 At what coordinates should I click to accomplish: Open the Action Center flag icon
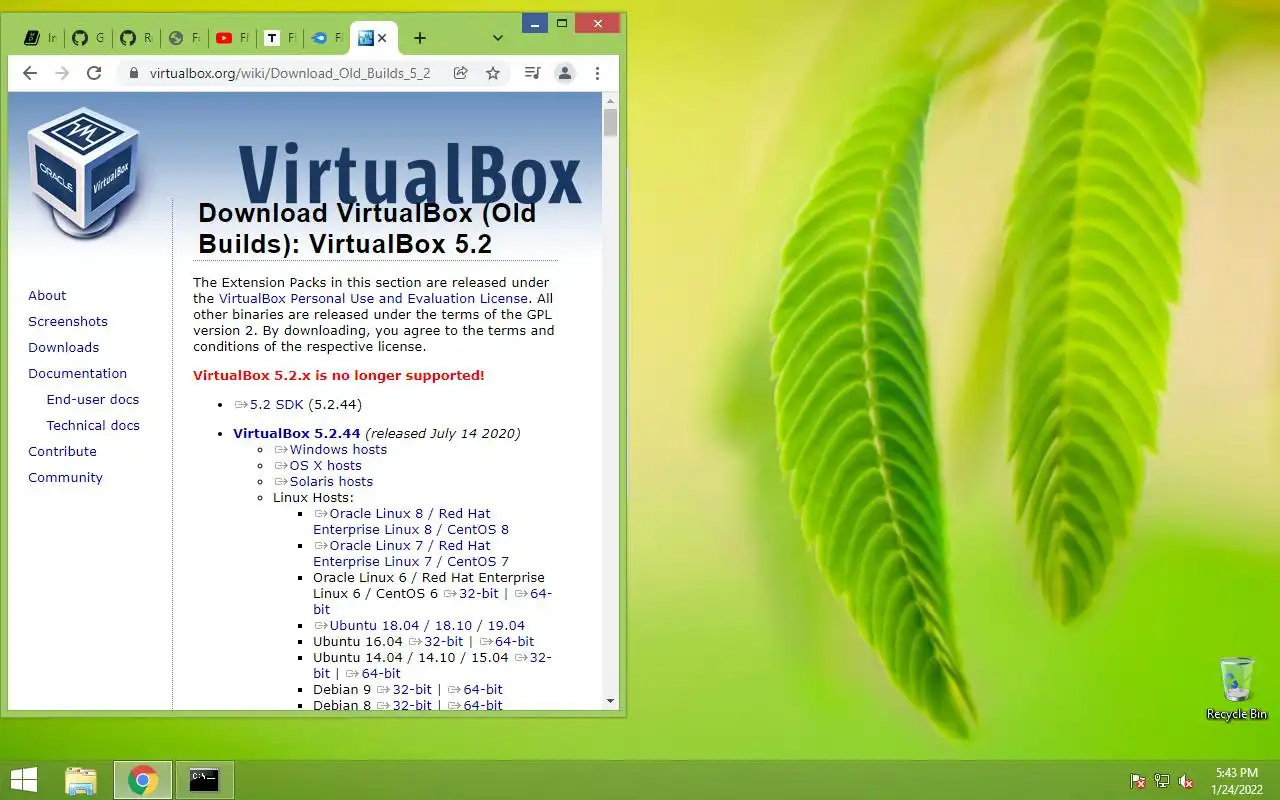point(1138,781)
